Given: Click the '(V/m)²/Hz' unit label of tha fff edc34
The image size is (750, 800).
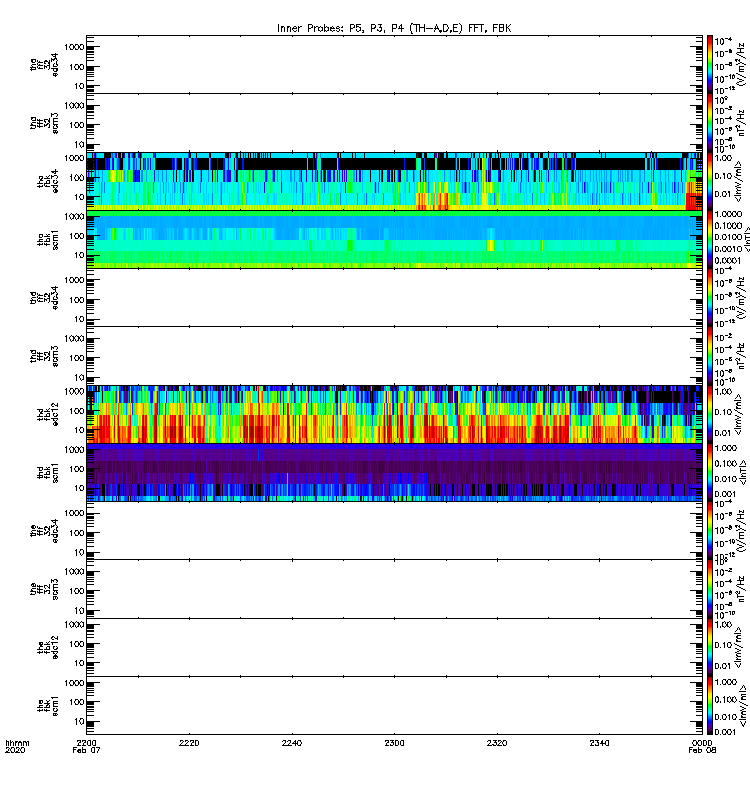Looking at the screenshot, I should [740, 64].
